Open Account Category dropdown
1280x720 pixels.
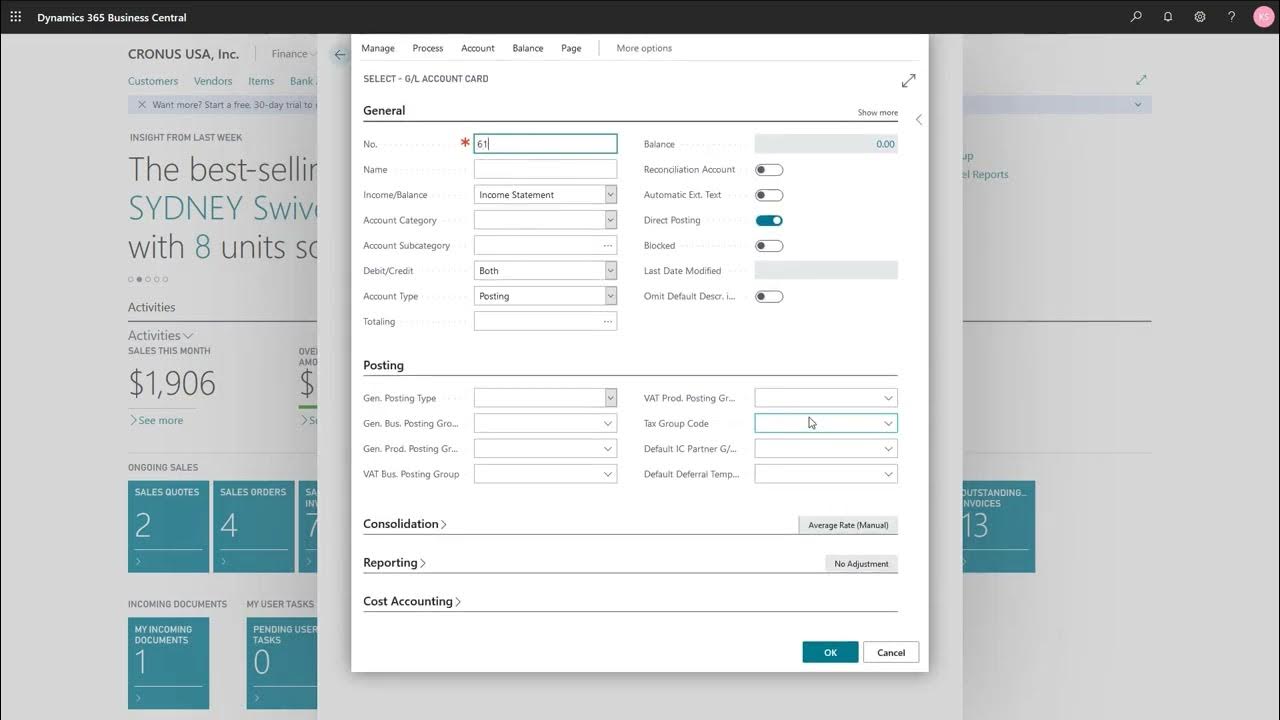(x=610, y=220)
